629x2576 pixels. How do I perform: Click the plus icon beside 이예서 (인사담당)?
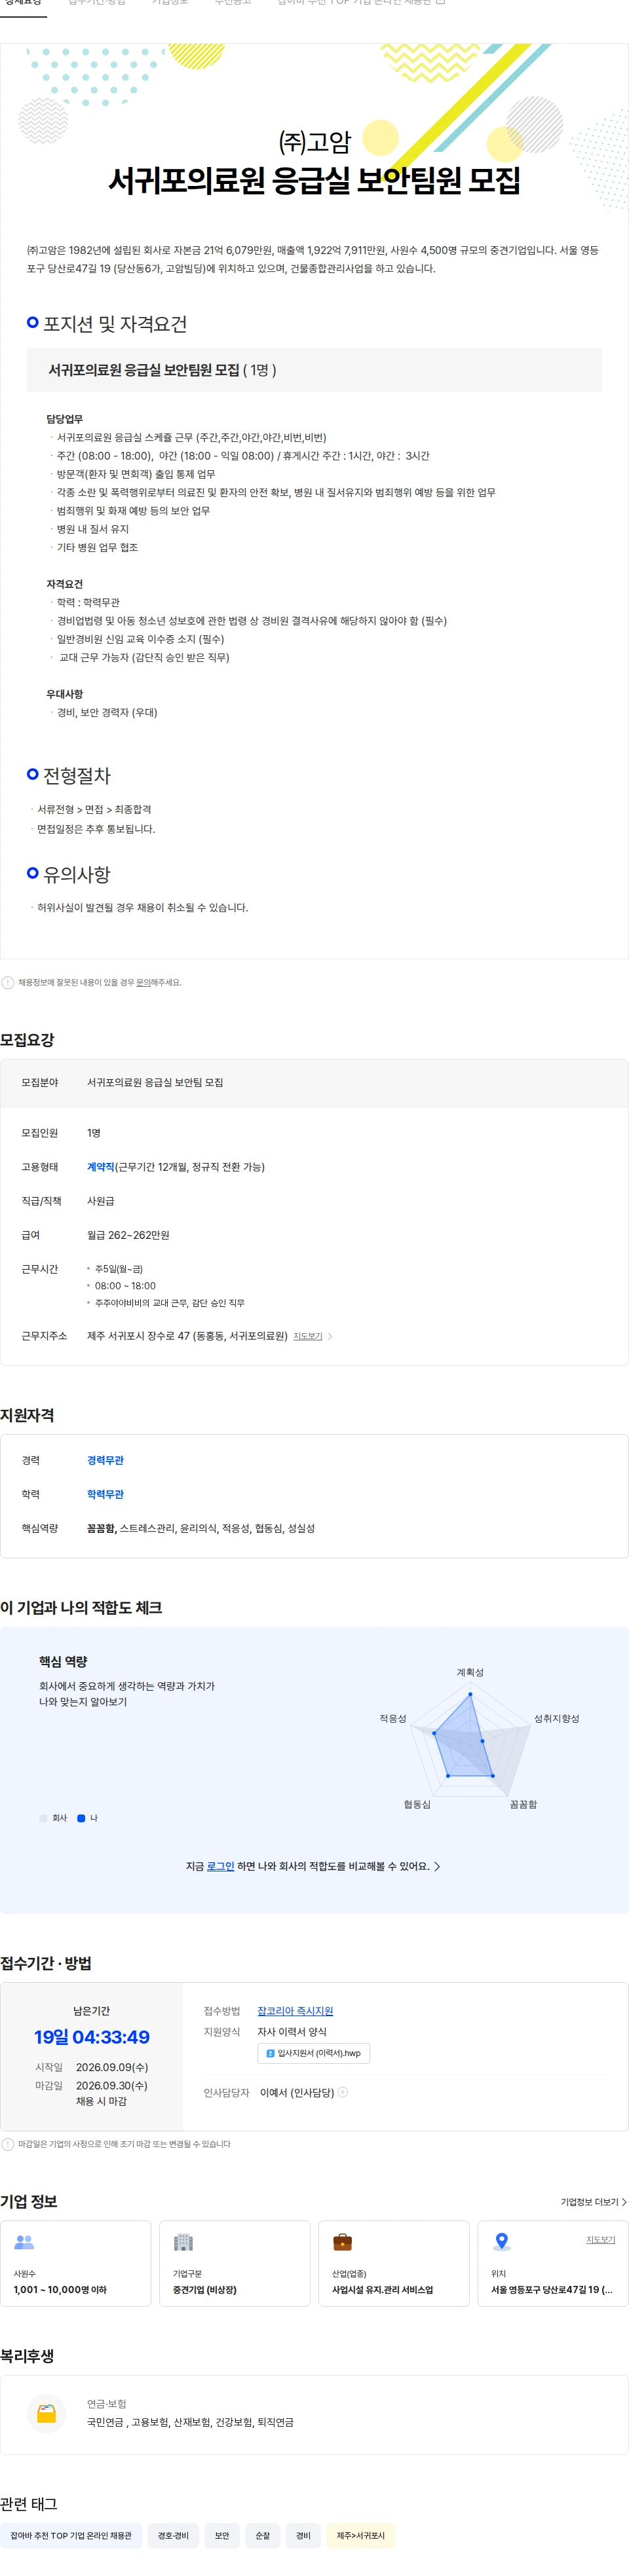point(343,2092)
